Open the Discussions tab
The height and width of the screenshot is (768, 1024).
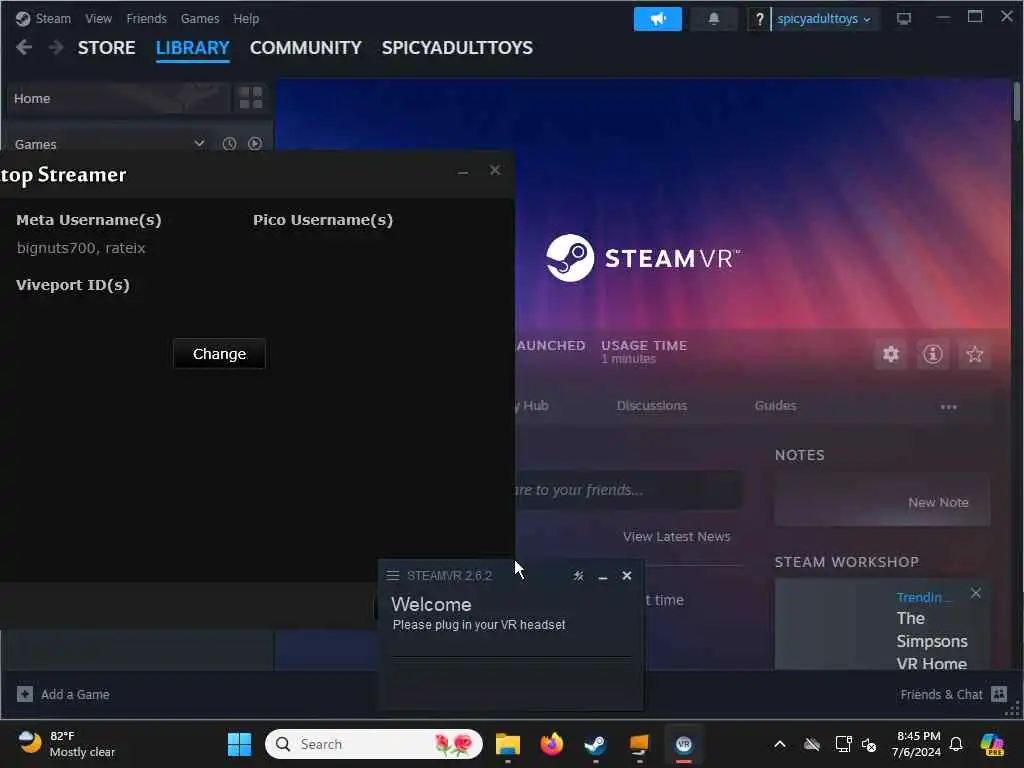click(652, 406)
